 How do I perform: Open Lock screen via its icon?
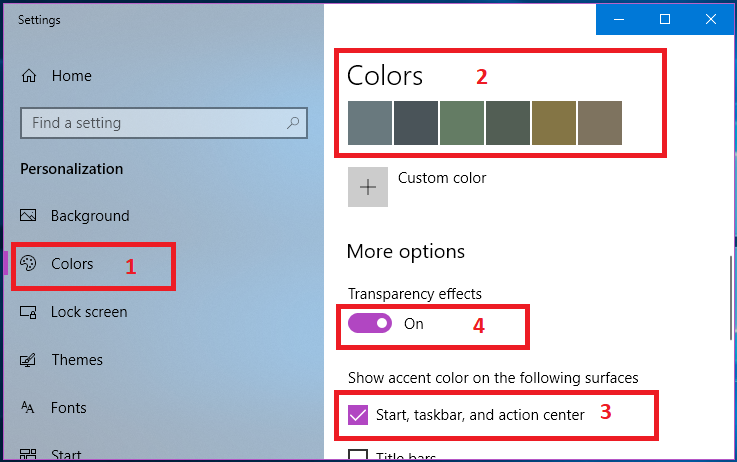click(x=29, y=312)
